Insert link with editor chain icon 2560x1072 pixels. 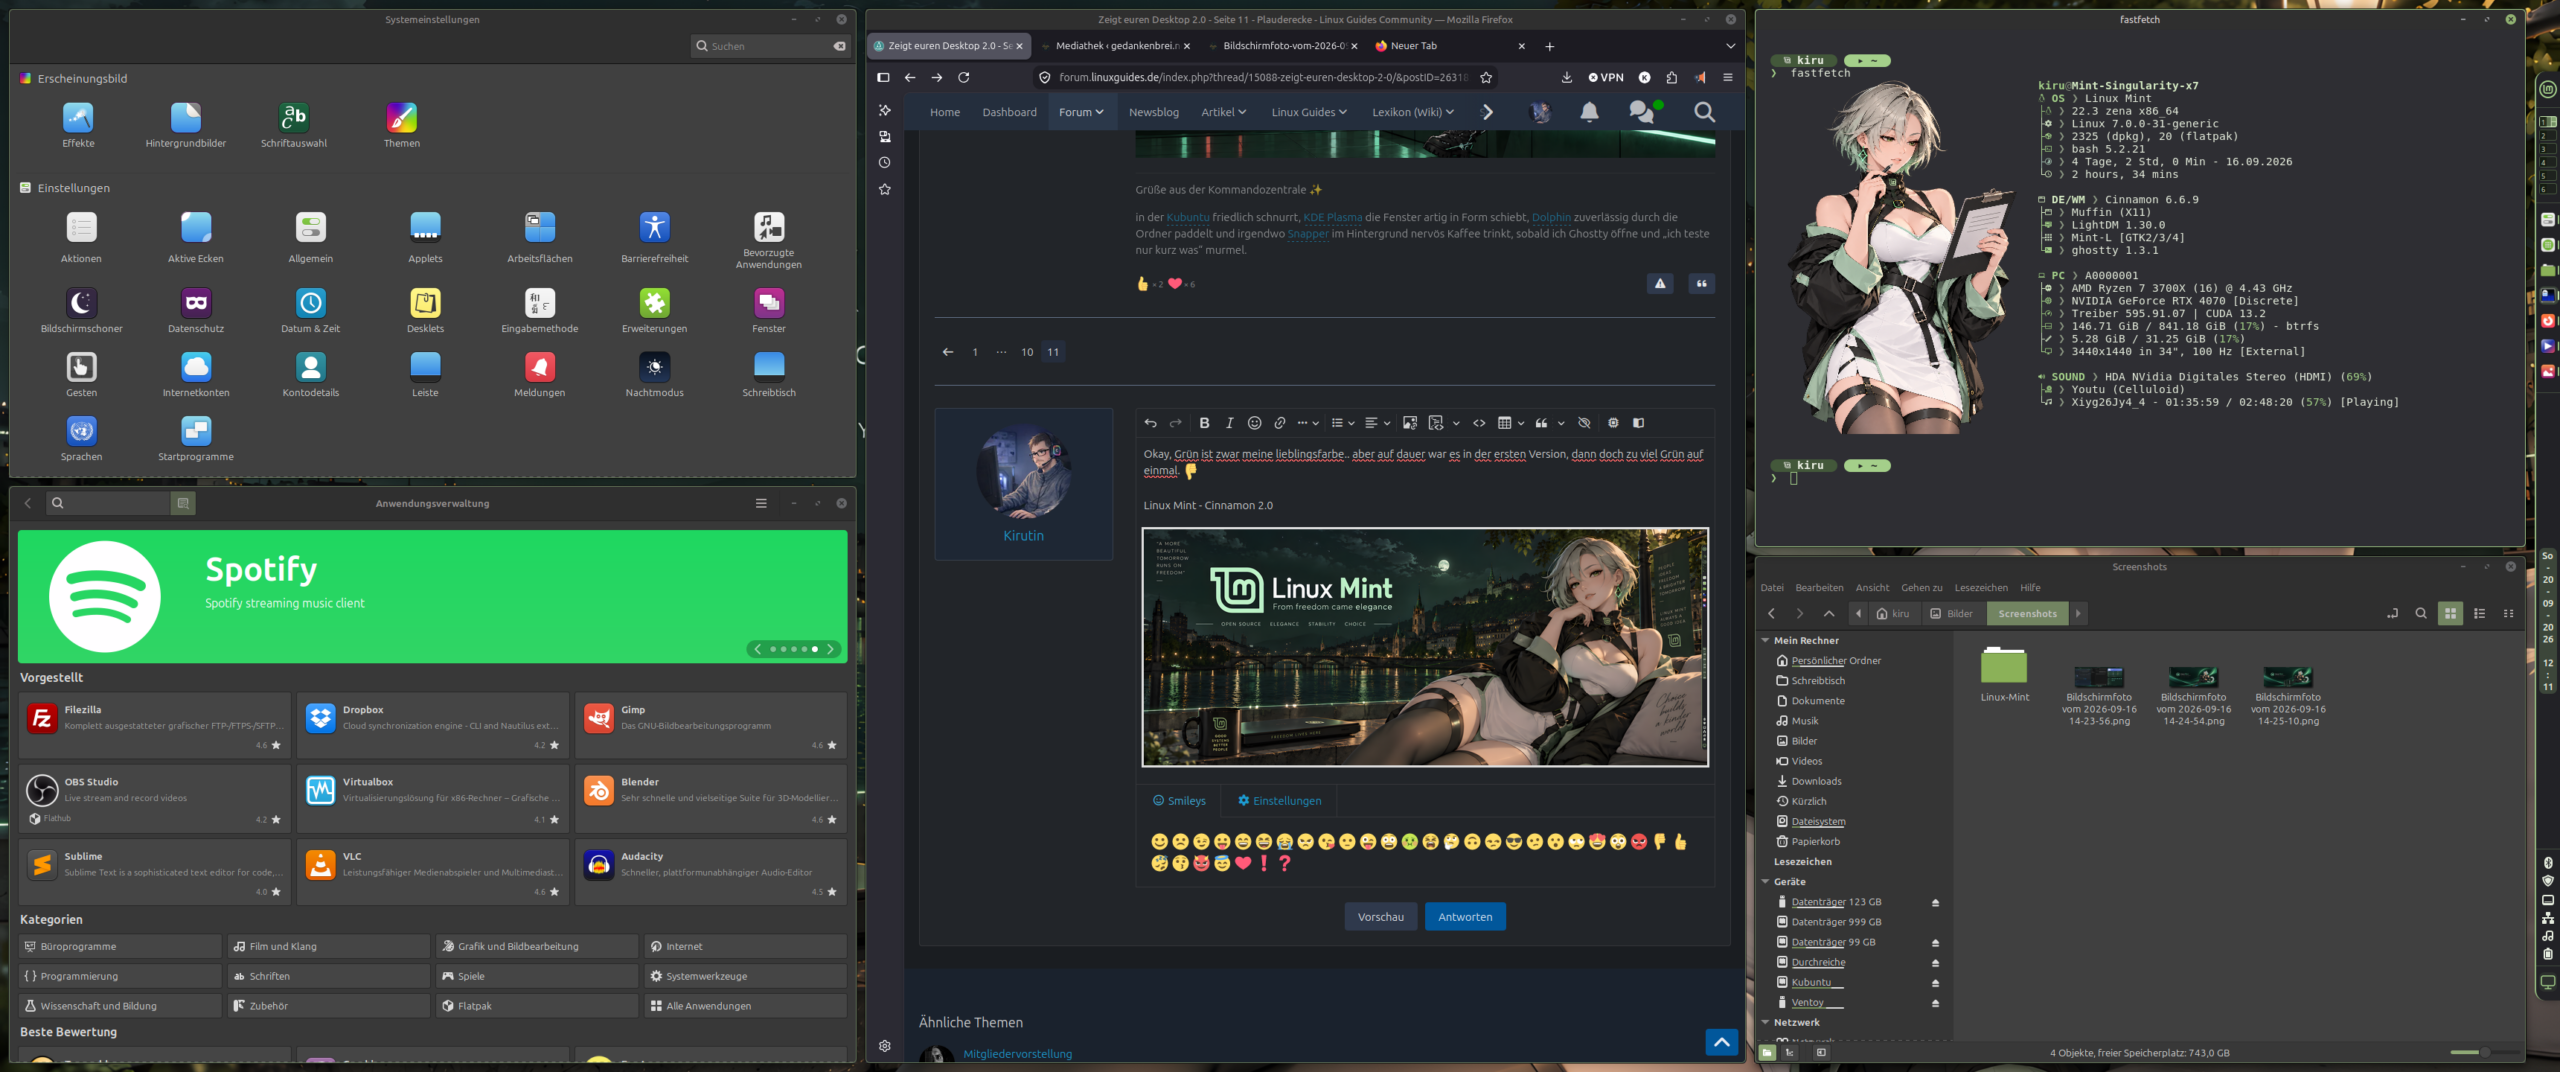pyautogui.click(x=1279, y=423)
